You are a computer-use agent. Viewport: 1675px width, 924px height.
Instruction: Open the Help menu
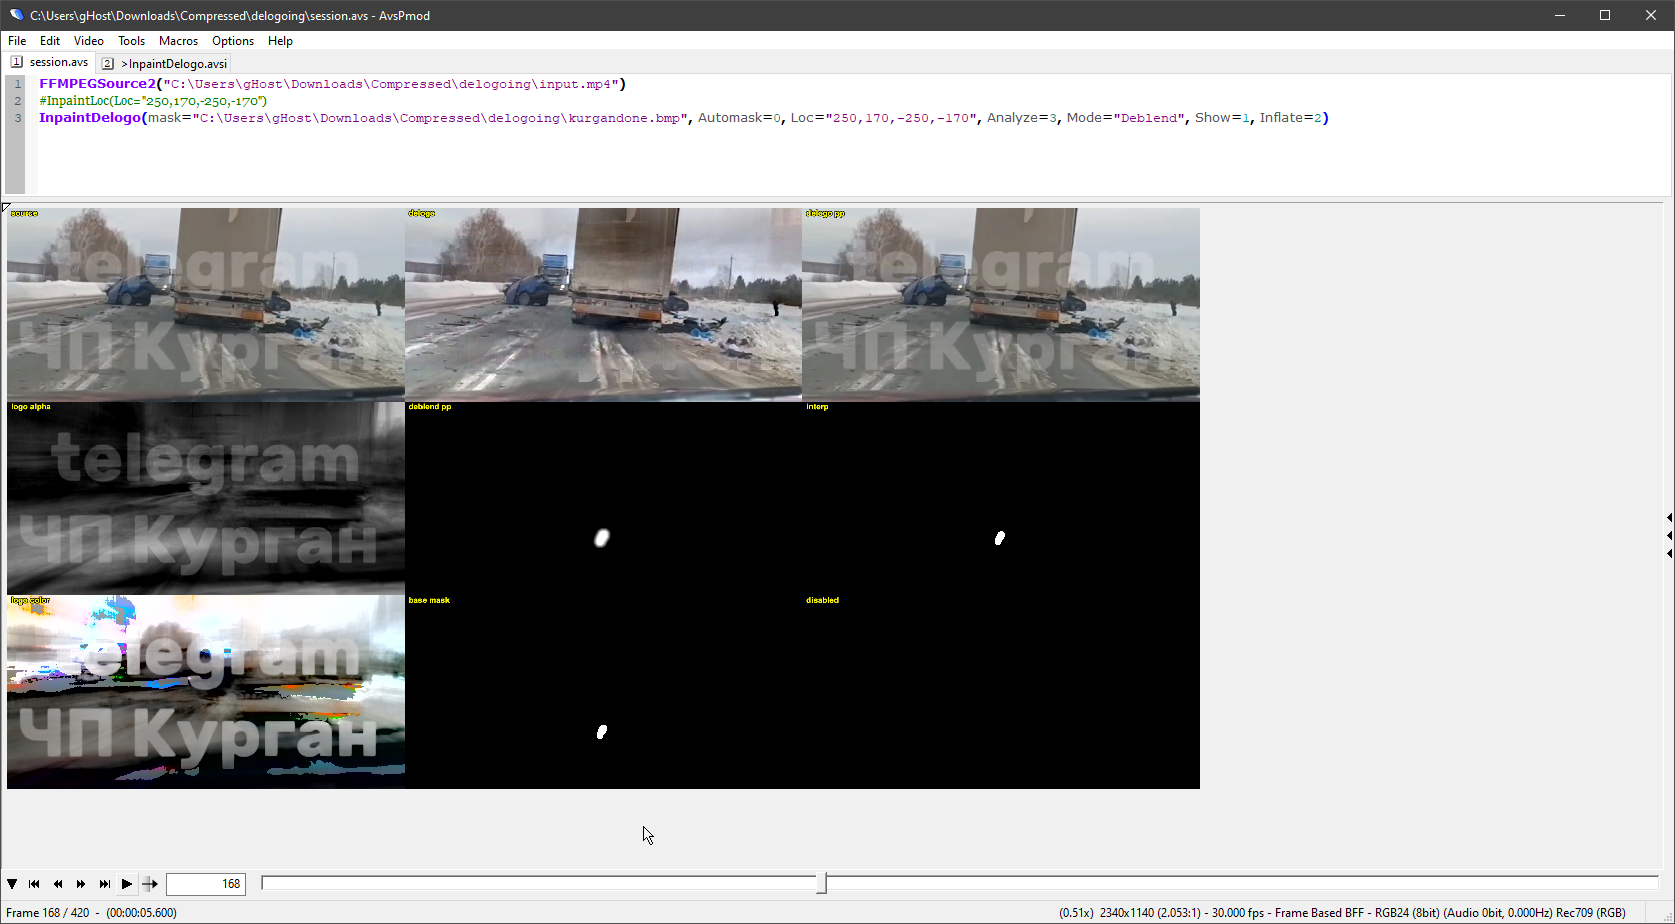281,41
